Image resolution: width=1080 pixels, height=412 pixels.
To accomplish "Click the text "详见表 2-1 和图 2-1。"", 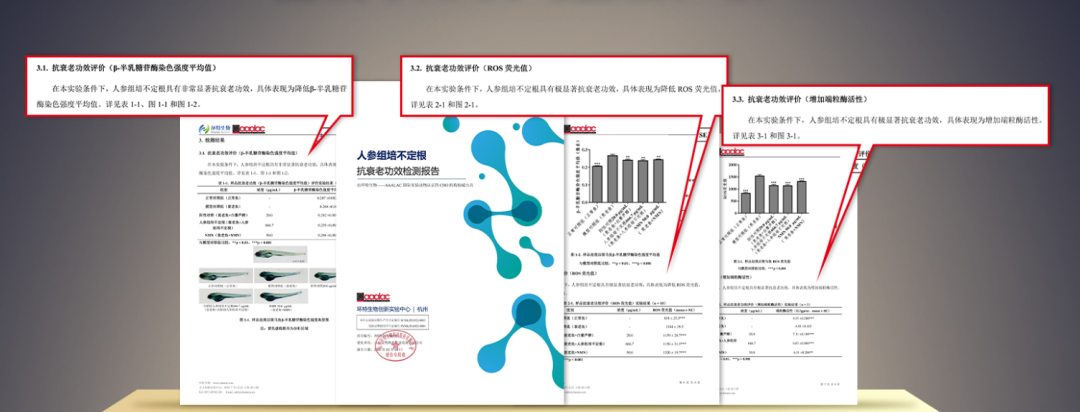I will click(x=444, y=105).
